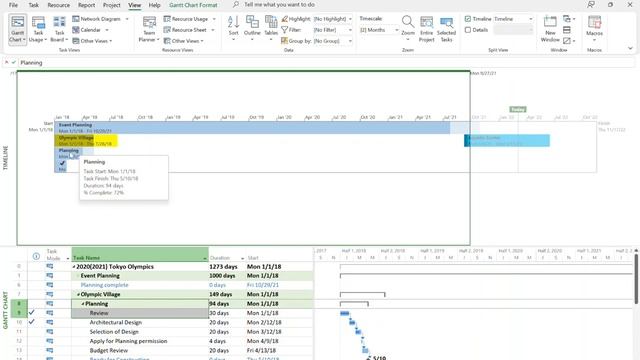Open the Help tab
Screen dimensions: 640x360
tap(154, 5)
